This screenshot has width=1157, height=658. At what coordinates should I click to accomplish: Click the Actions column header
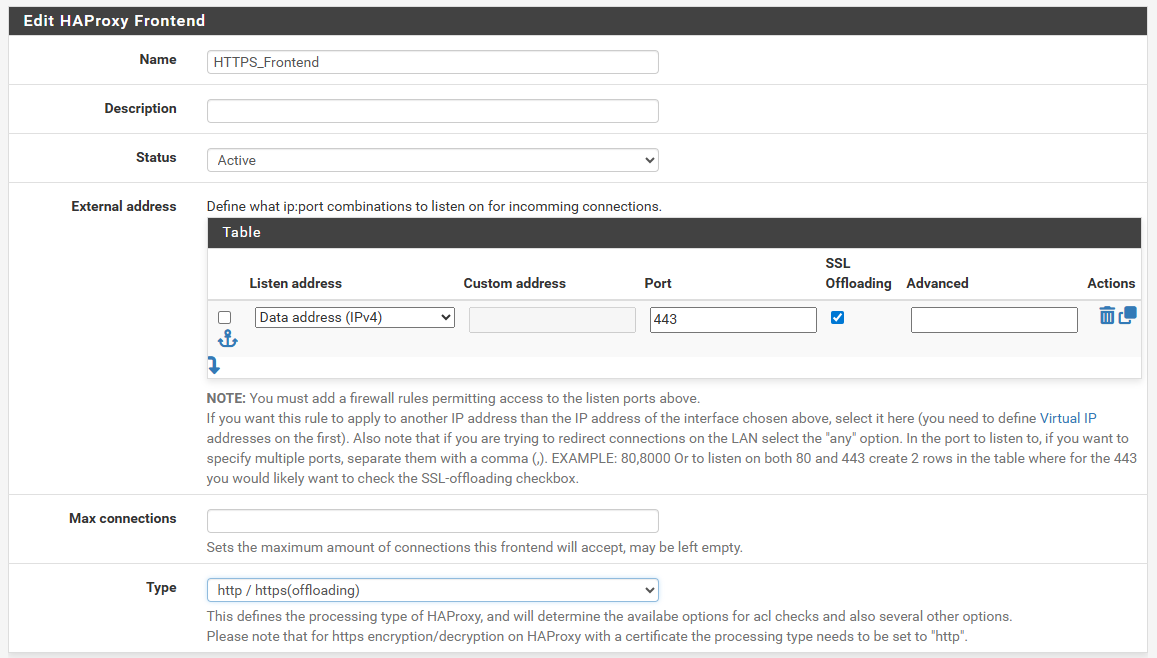(1111, 283)
